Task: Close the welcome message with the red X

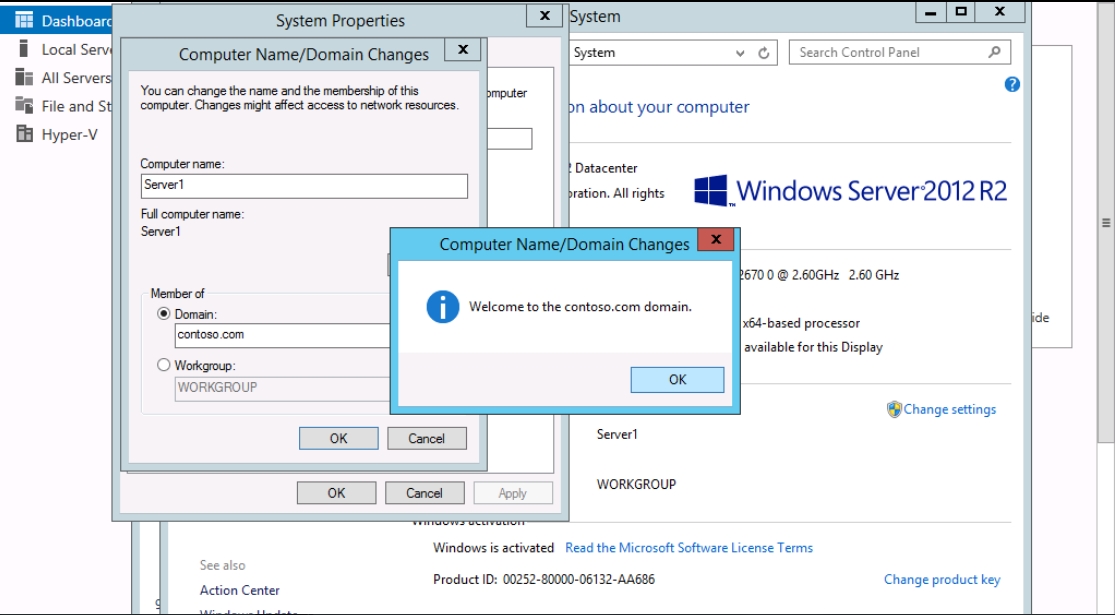Action: [x=716, y=240]
